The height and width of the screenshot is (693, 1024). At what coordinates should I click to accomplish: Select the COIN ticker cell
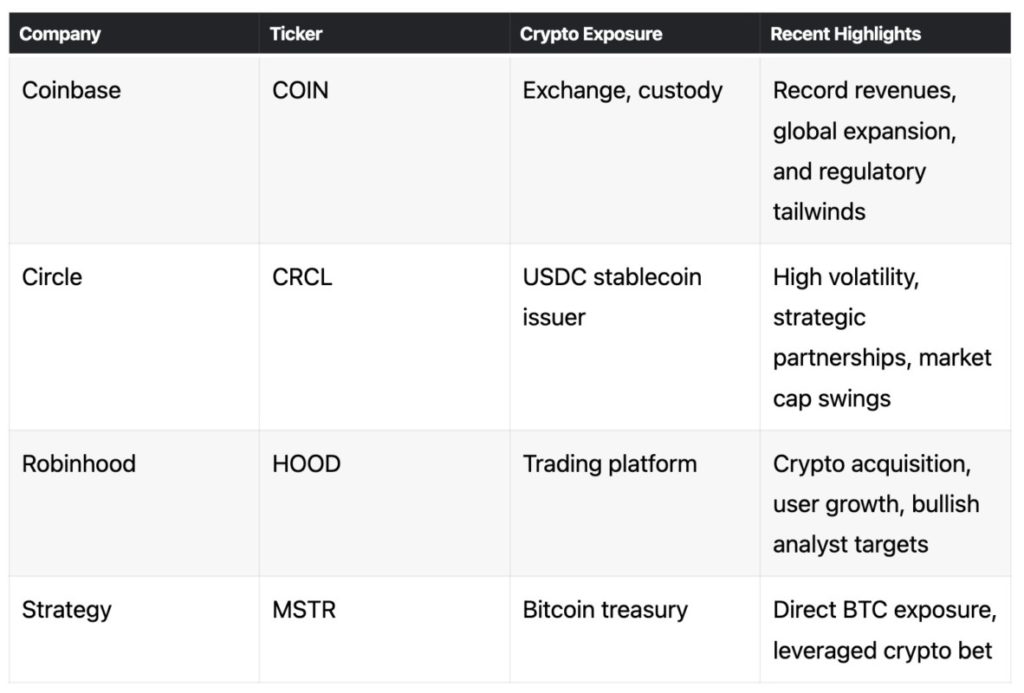pos(300,90)
